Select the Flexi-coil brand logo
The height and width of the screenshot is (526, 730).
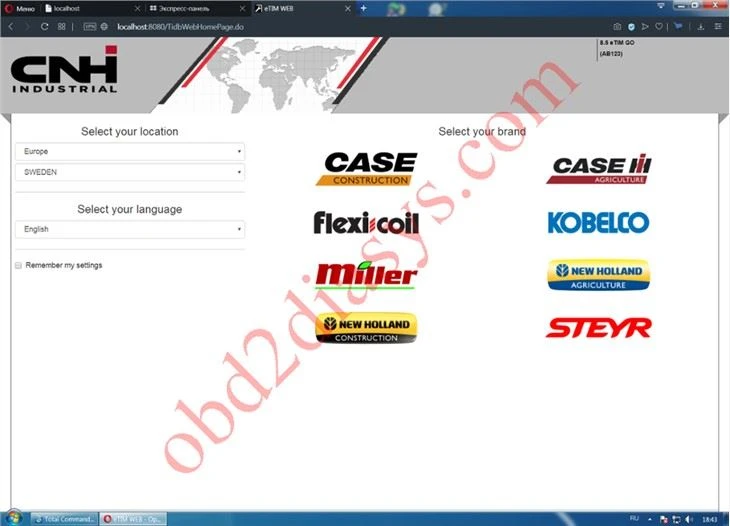pyautogui.click(x=366, y=223)
